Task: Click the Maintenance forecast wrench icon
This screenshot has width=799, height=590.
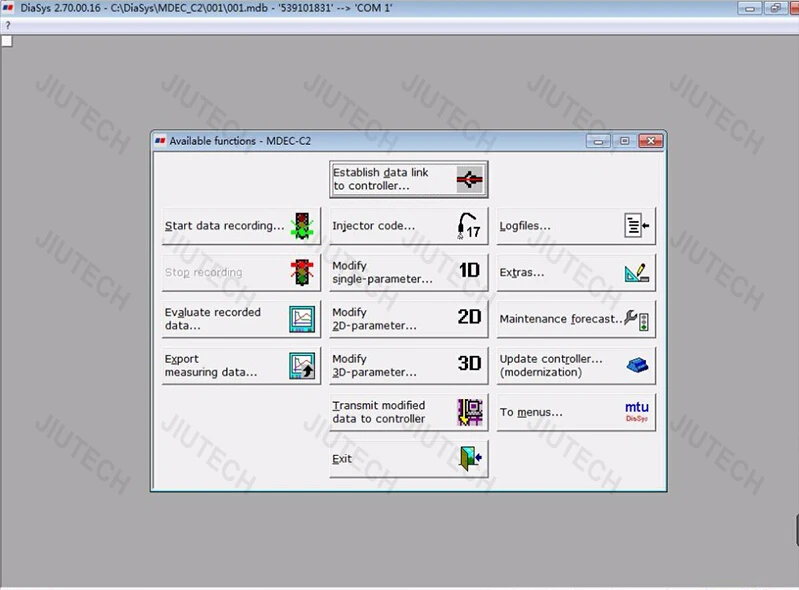Action: (x=637, y=319)
